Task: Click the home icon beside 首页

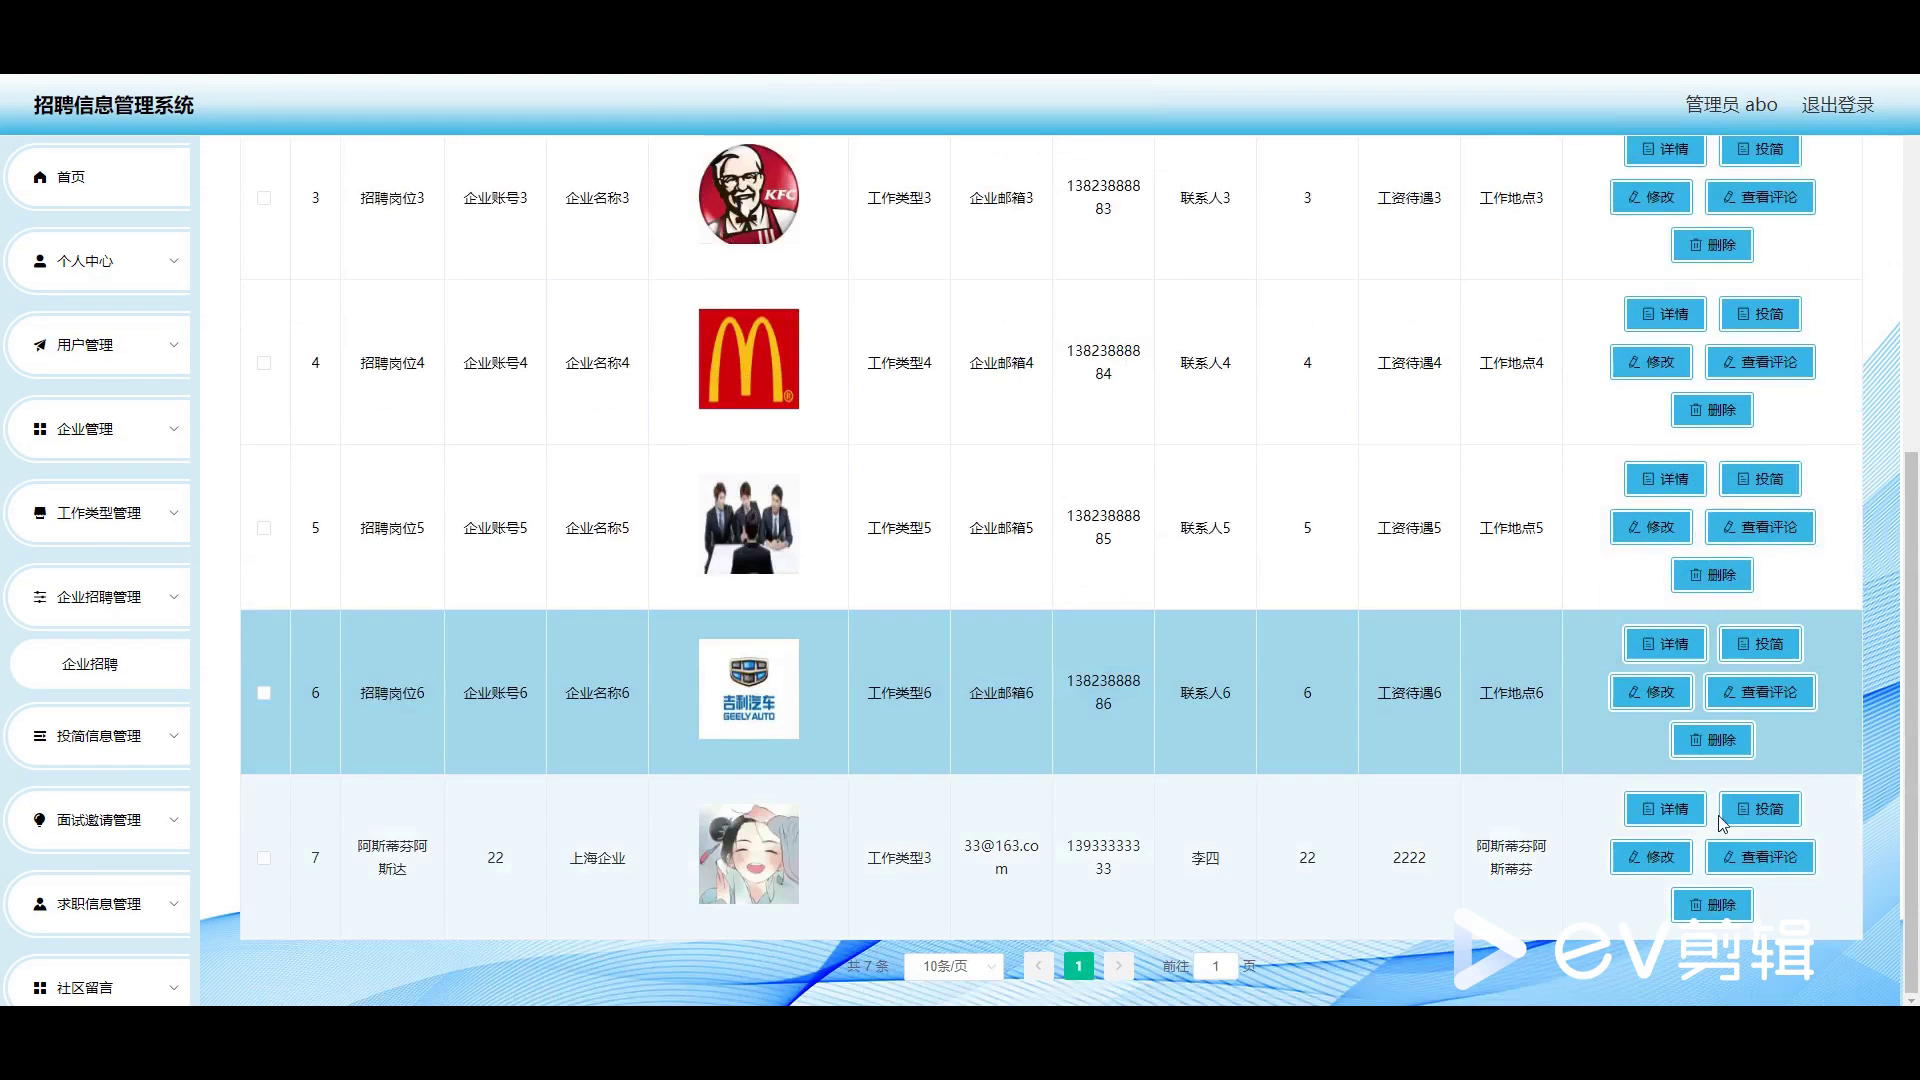Action: pyautogui.click(x=40, y=177)
